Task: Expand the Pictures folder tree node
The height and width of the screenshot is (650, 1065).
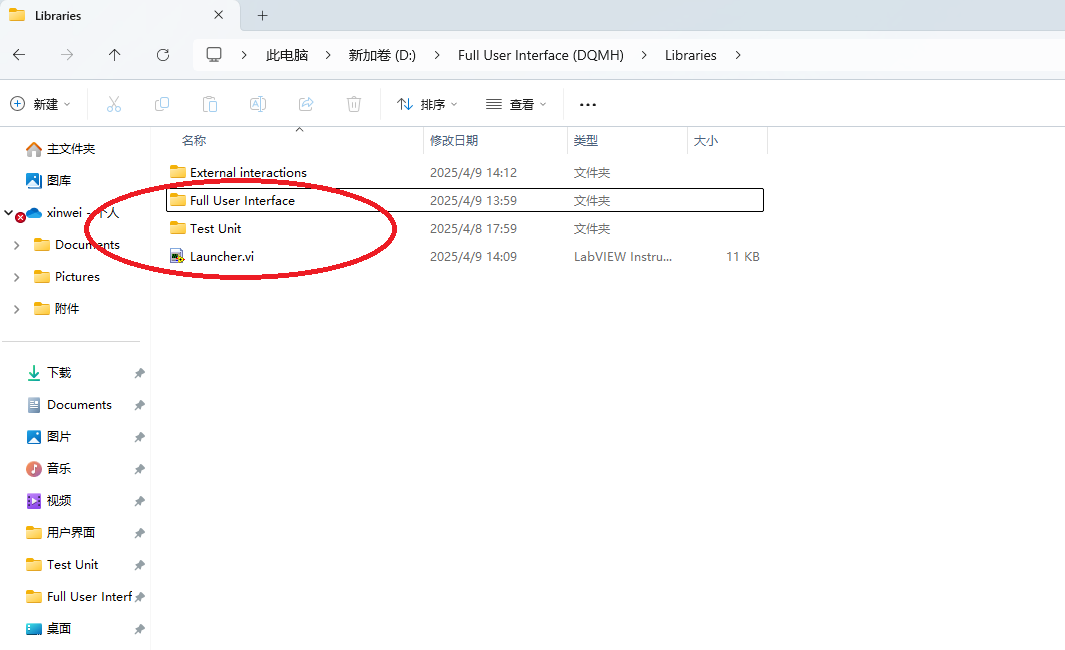Action: pyautogui.click(x=16, y=277)
